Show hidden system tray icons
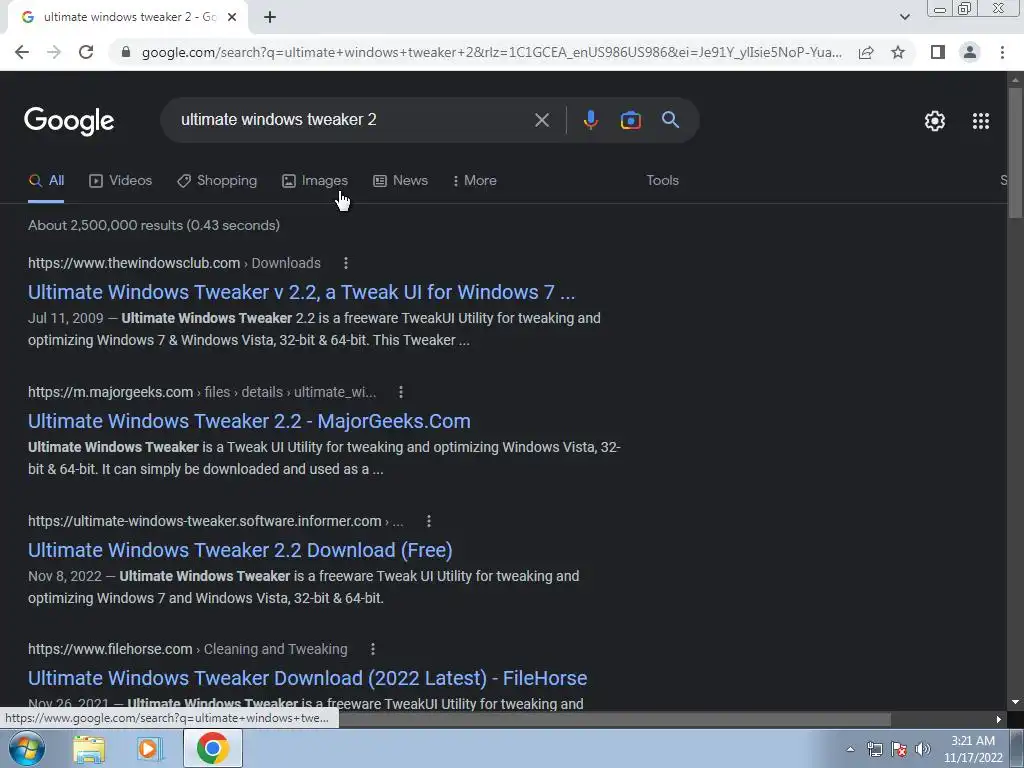This screenshot has width=1024, height=768. coord(850,749)
